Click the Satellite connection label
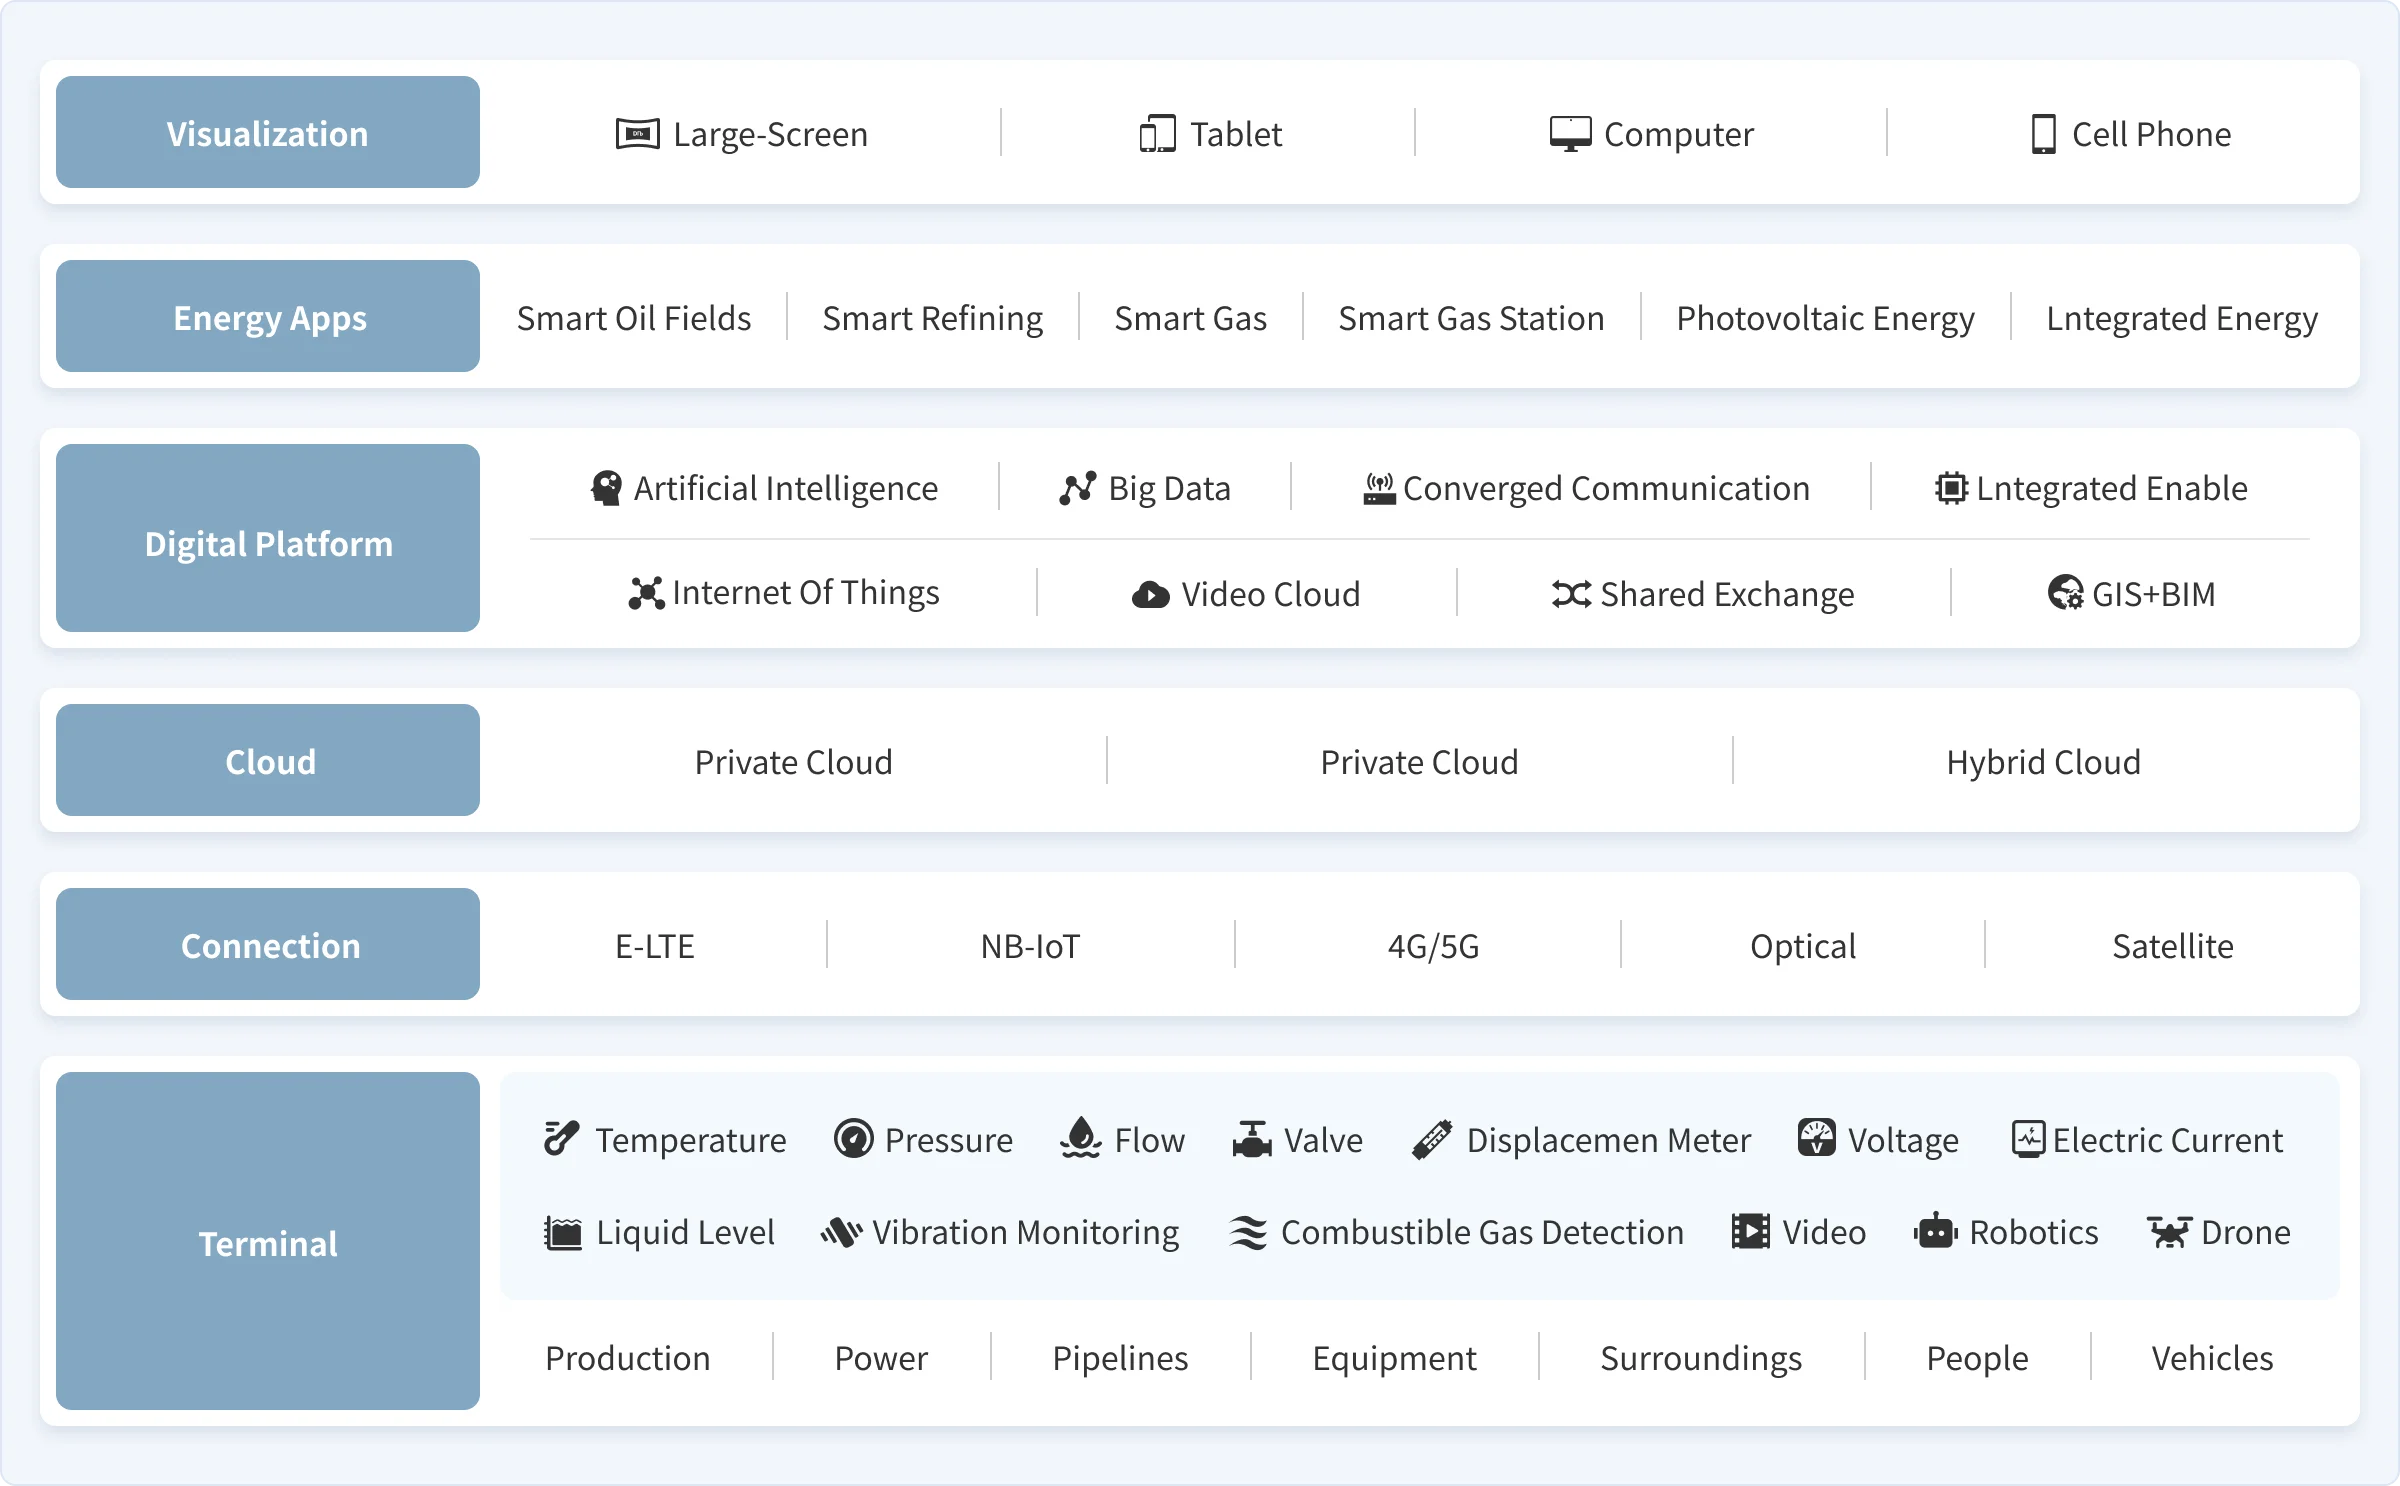This screenshot has height=1486, width=2400. pyautogui.click(x=2173, y=946)
